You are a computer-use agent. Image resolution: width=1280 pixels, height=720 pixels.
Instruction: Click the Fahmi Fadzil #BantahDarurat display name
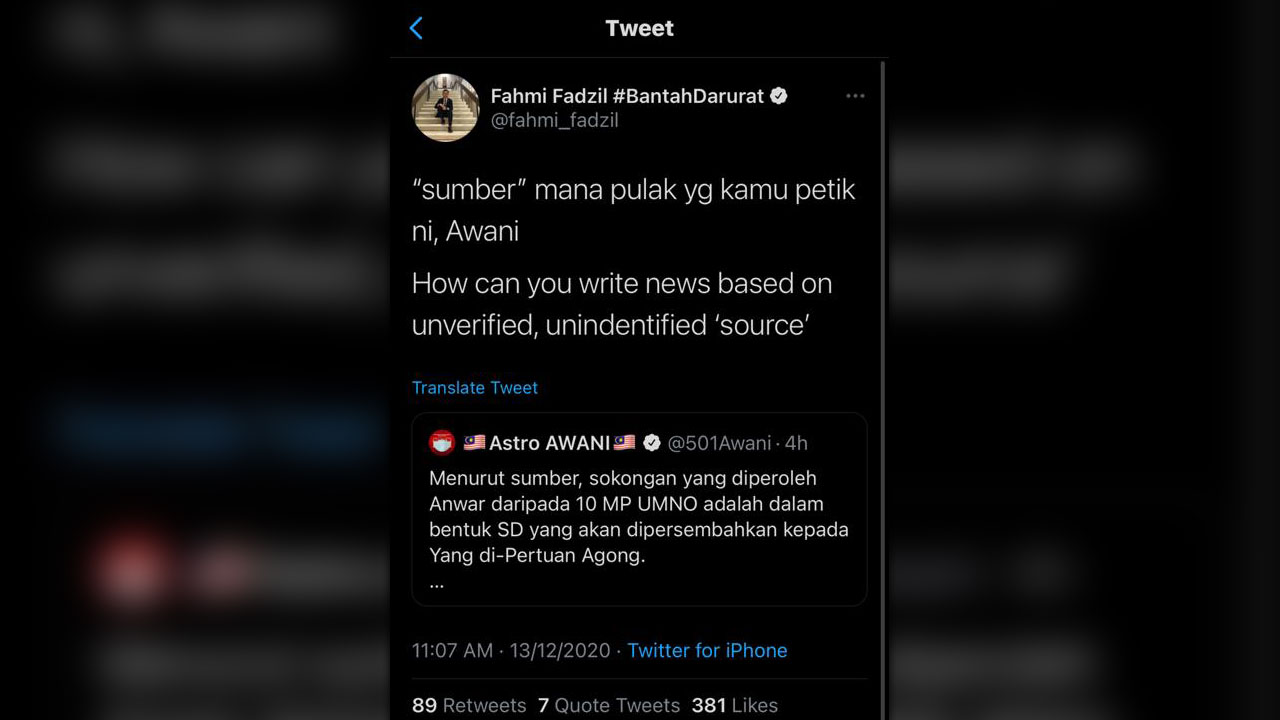point(627,96)
